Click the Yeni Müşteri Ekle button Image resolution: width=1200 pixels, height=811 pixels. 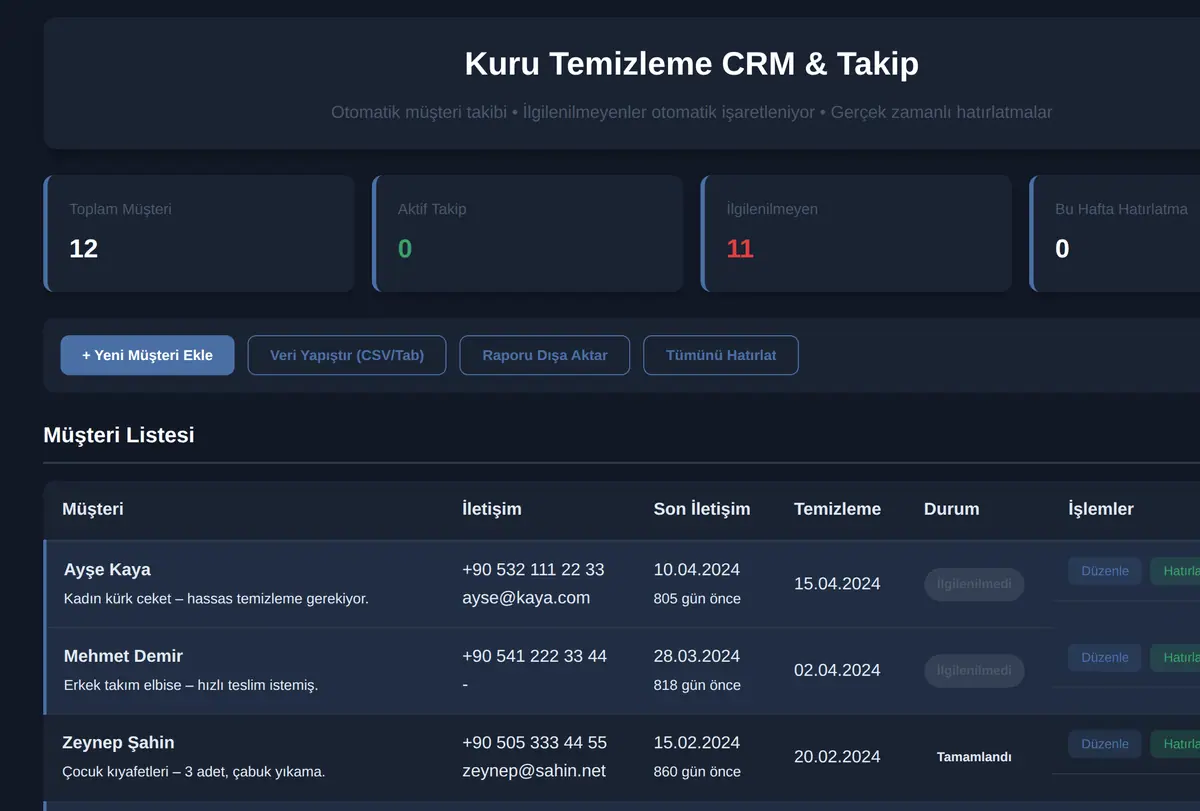click(x=147, y=355)
